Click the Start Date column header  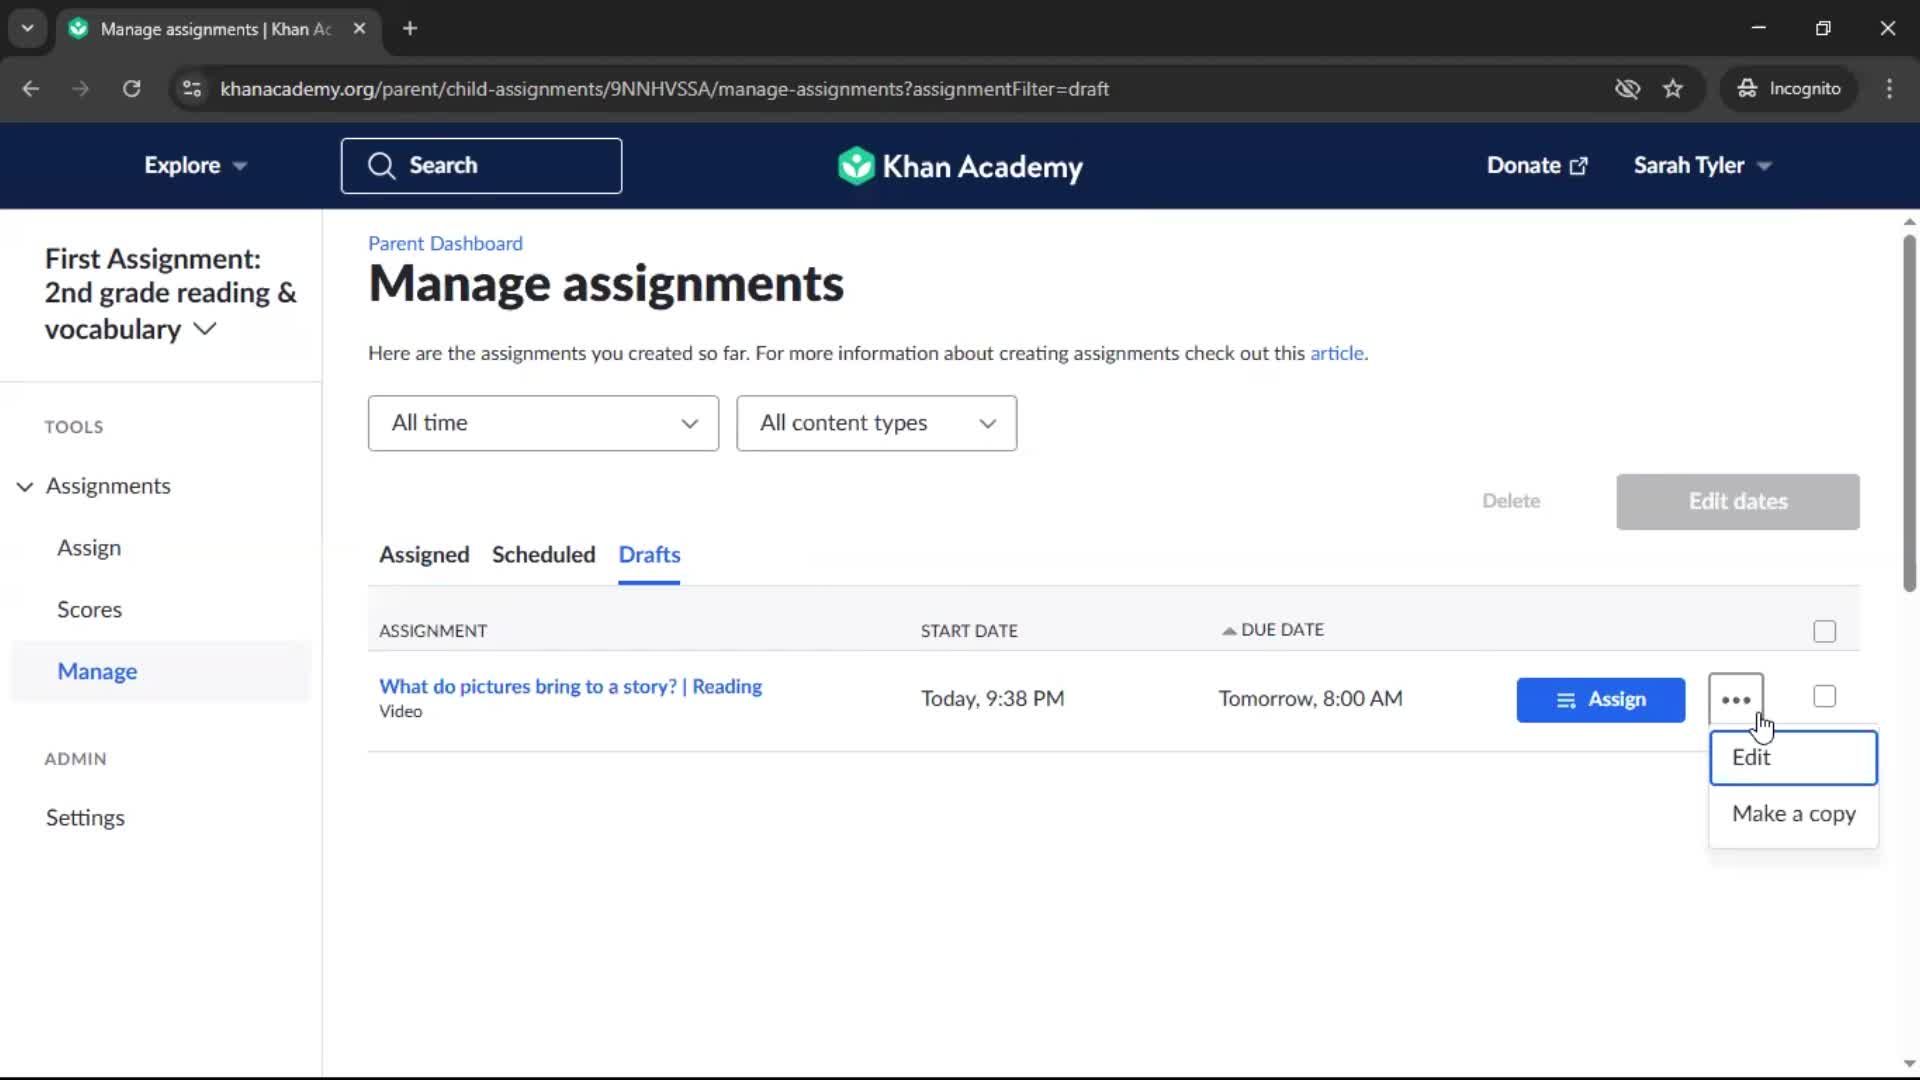pyautogui.click(x=969, y=631)
